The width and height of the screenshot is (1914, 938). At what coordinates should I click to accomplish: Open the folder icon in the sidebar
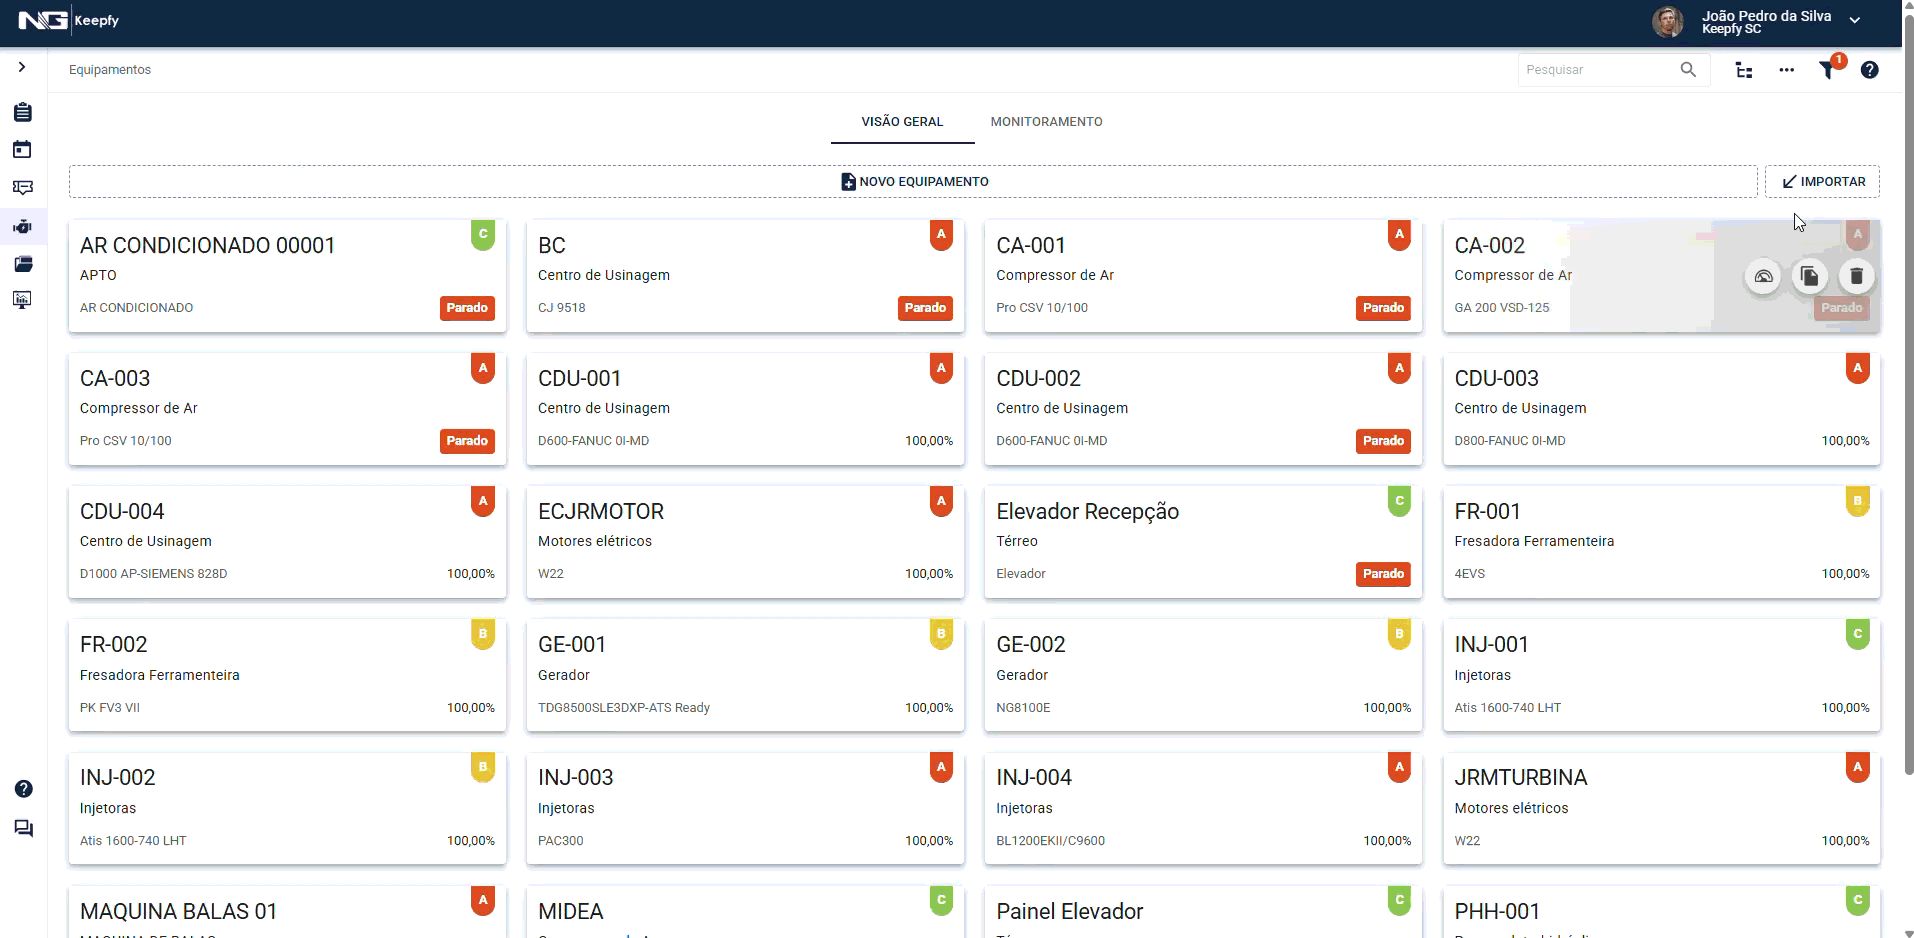[x=23, y=264]
